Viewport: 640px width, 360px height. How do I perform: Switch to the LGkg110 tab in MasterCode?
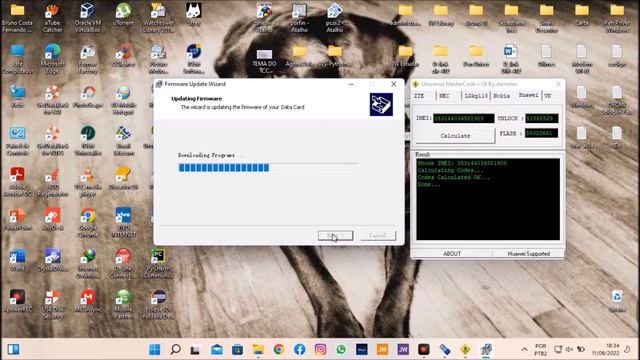pos(476,96)
